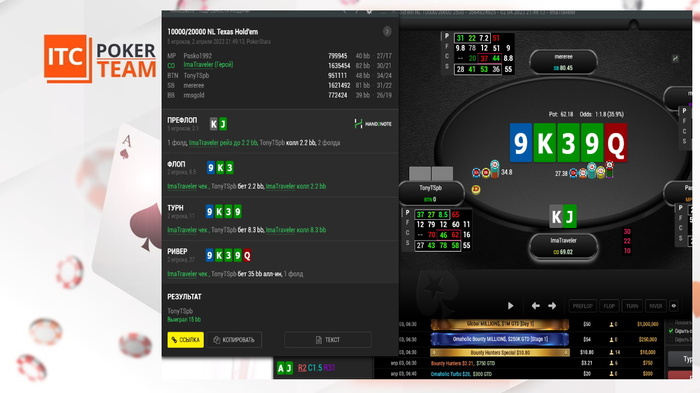Click the A J cards in bottom strip
700x393 pixels.
[x=284, y=368]
